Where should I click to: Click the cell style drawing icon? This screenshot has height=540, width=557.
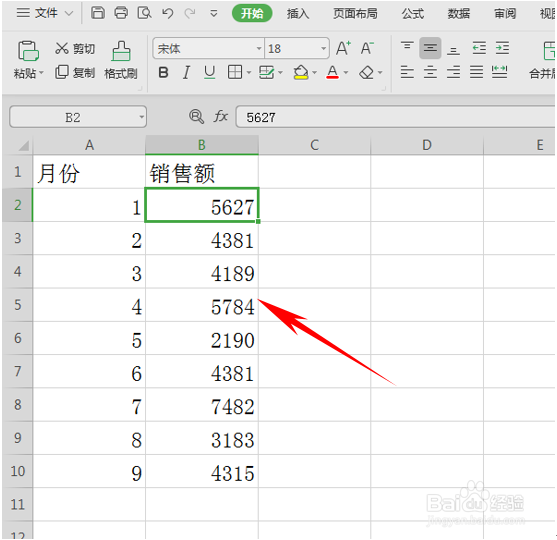click(x=266, y=72)
